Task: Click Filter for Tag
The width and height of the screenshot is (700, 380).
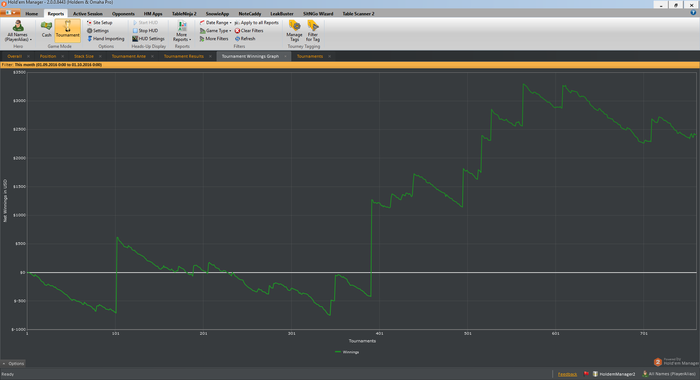Action: (x=312, y=31)
